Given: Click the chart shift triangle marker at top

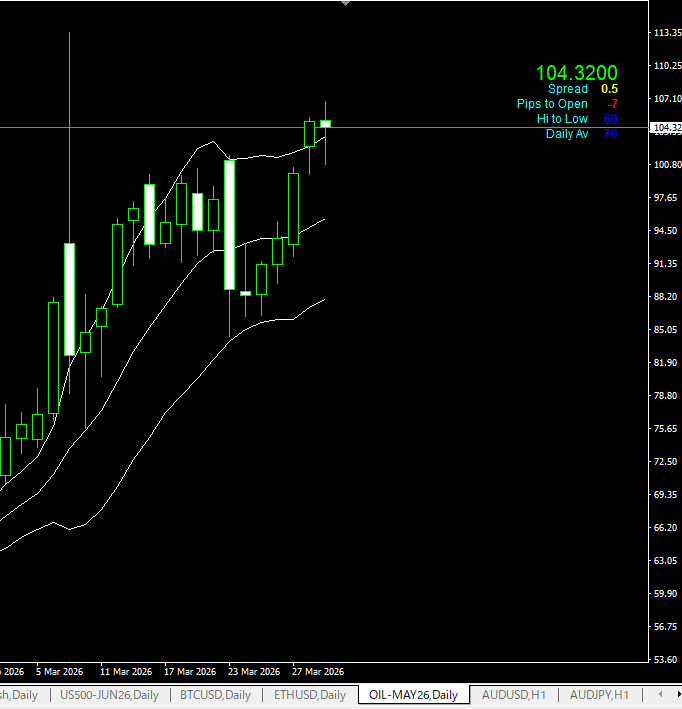Looking at the screenshot, I should pos(345,3).
